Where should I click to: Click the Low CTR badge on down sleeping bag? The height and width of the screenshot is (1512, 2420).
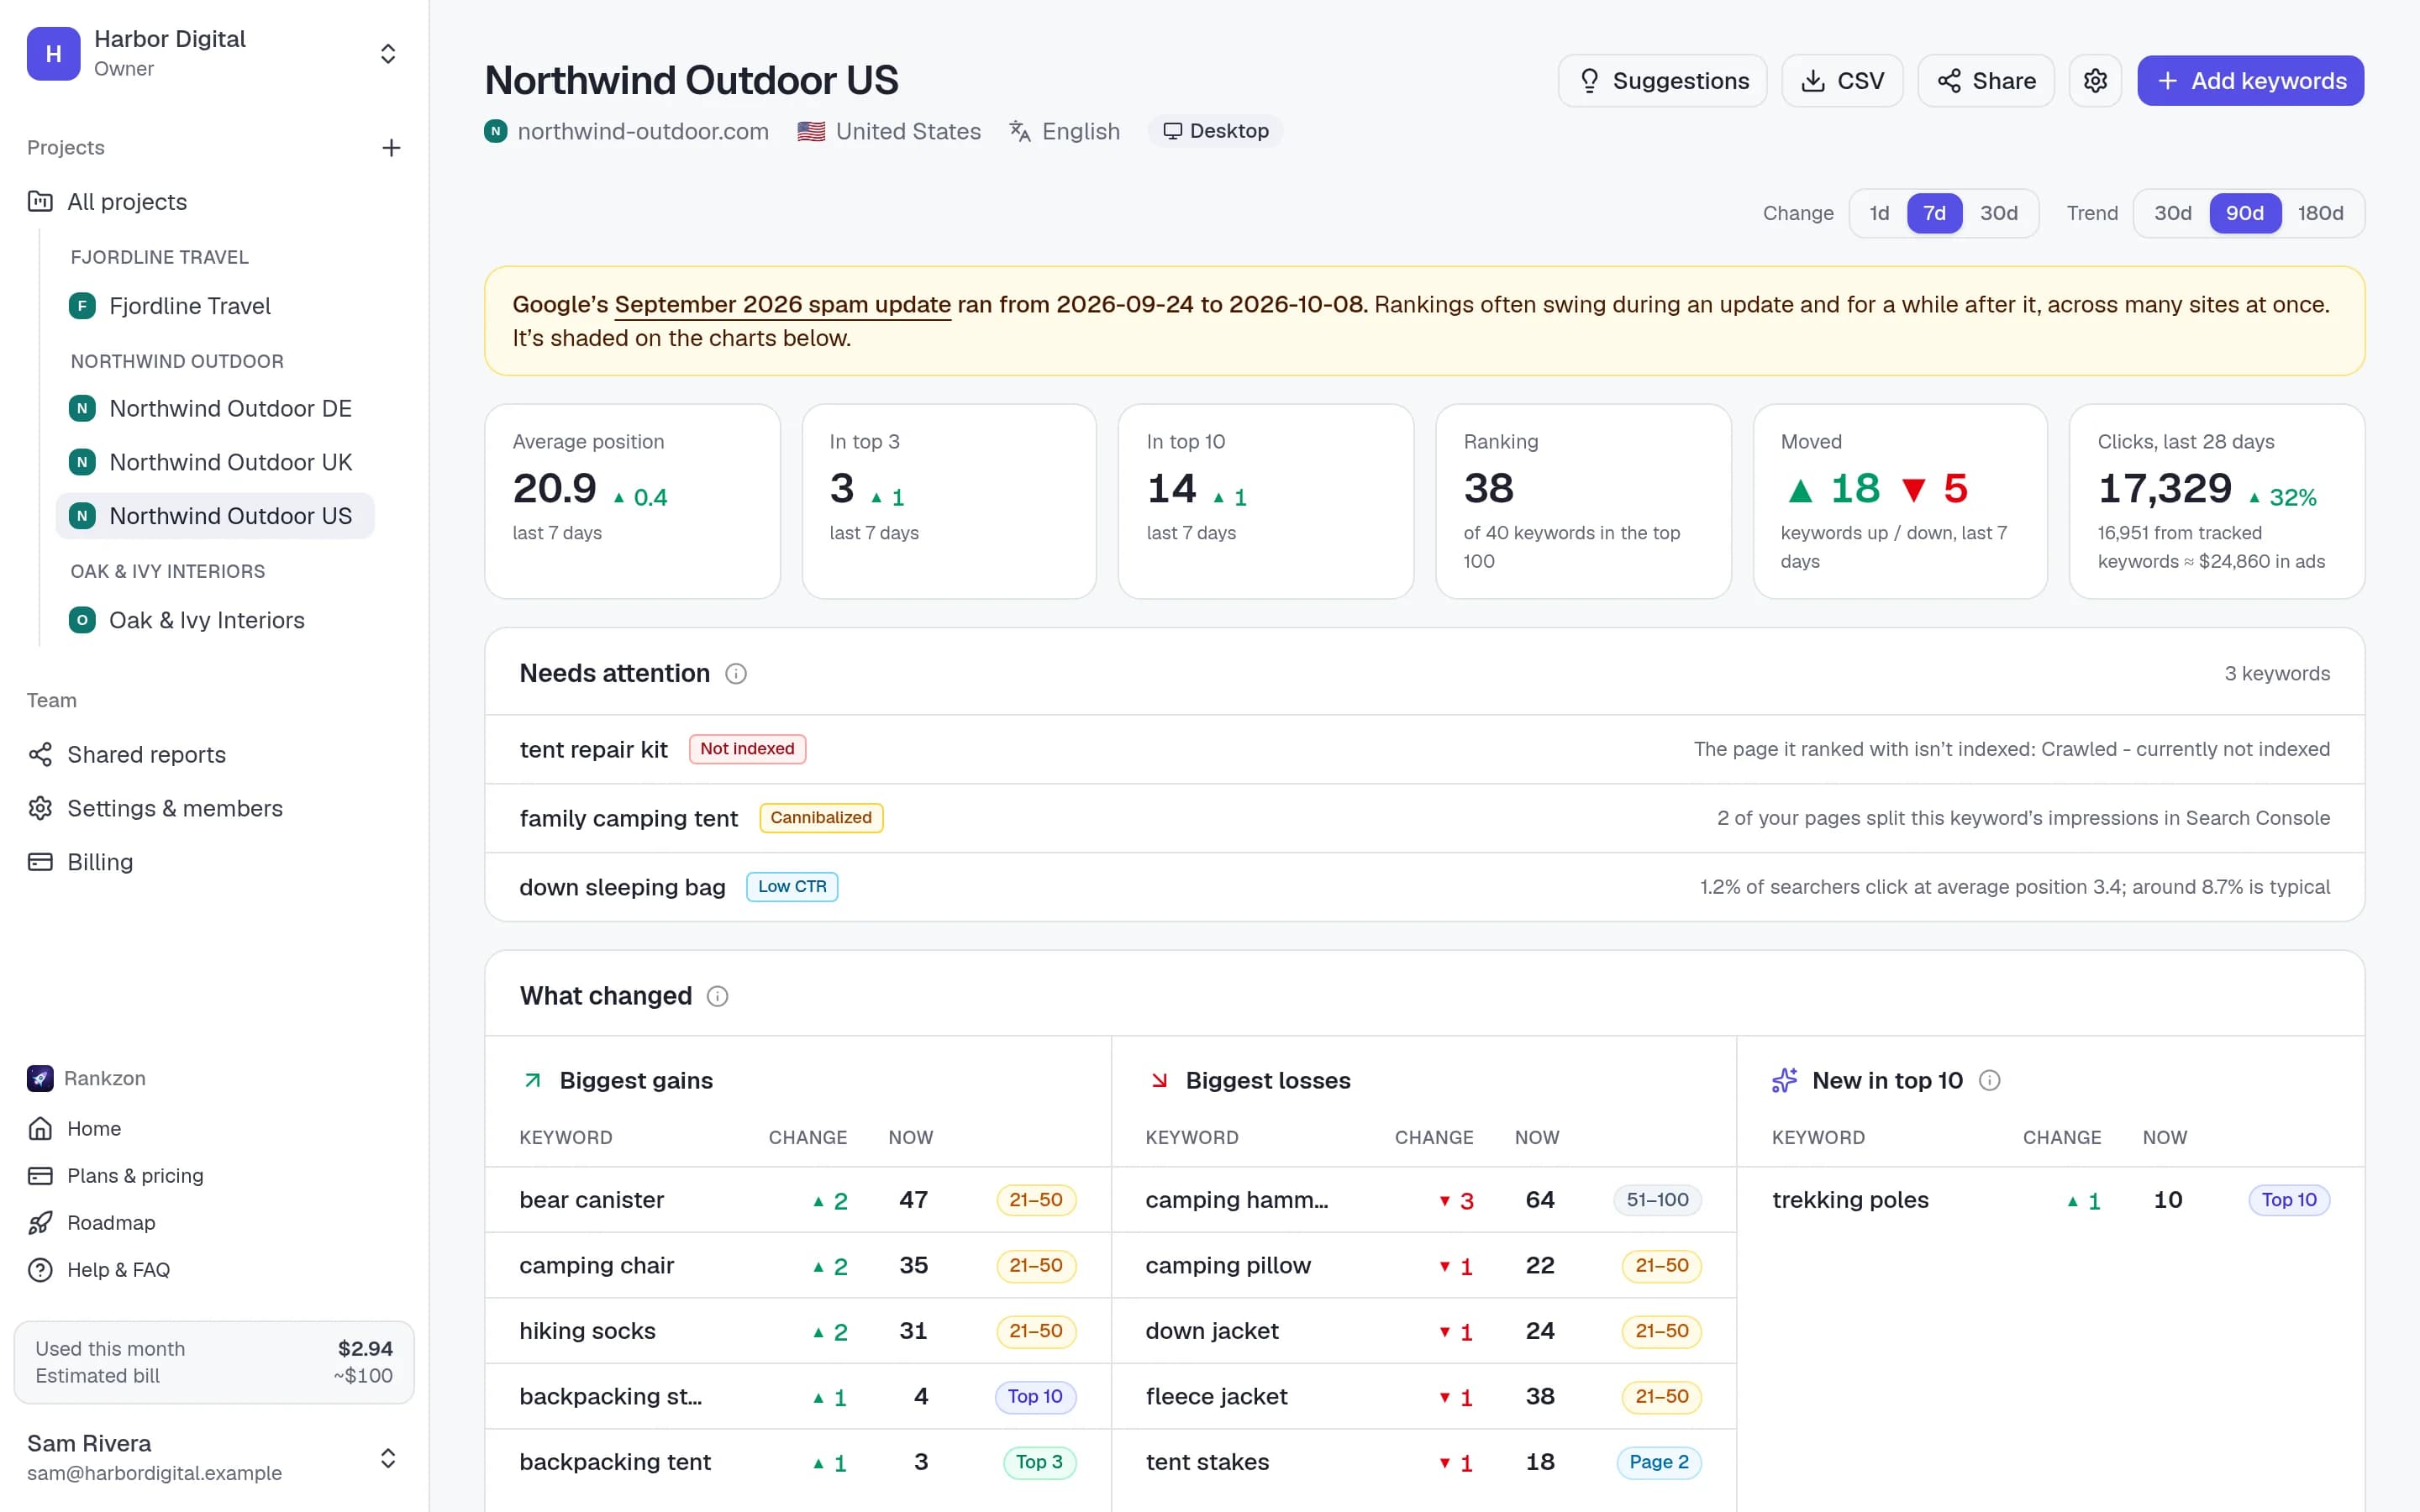pos(792,887)
